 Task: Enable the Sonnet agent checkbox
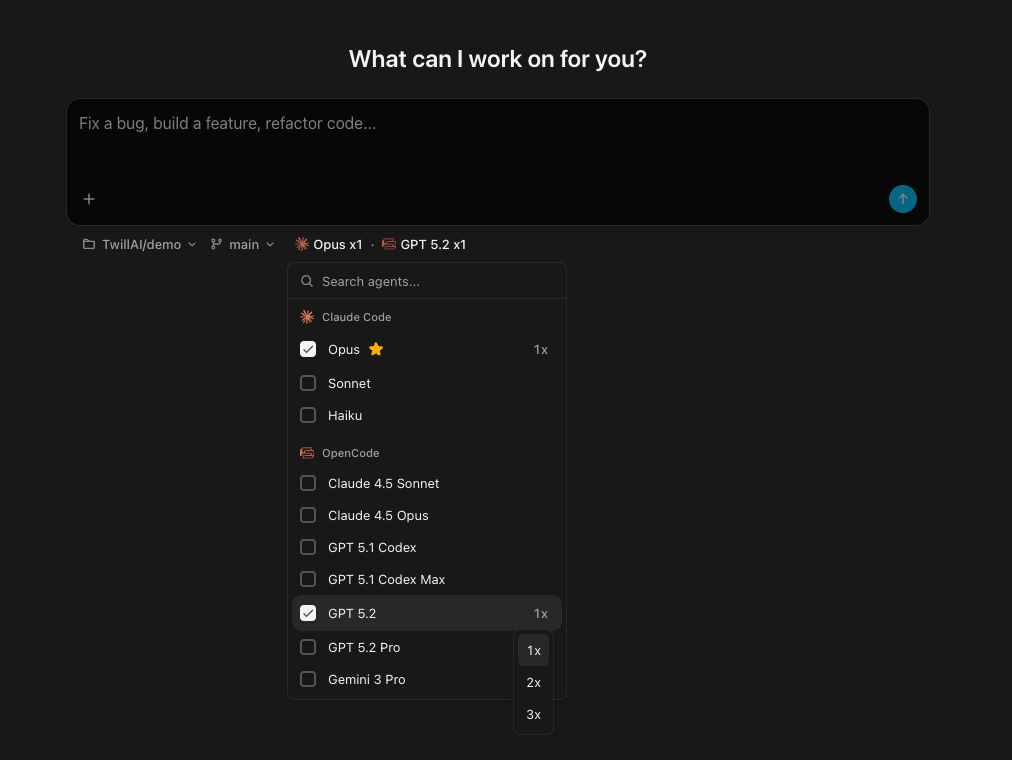(308, 383)
